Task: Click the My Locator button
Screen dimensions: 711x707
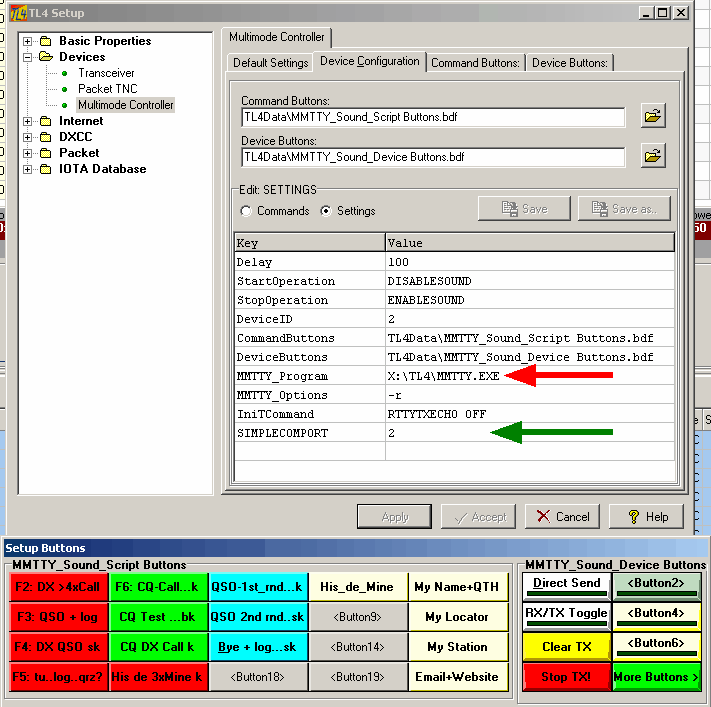Action: 457,617
